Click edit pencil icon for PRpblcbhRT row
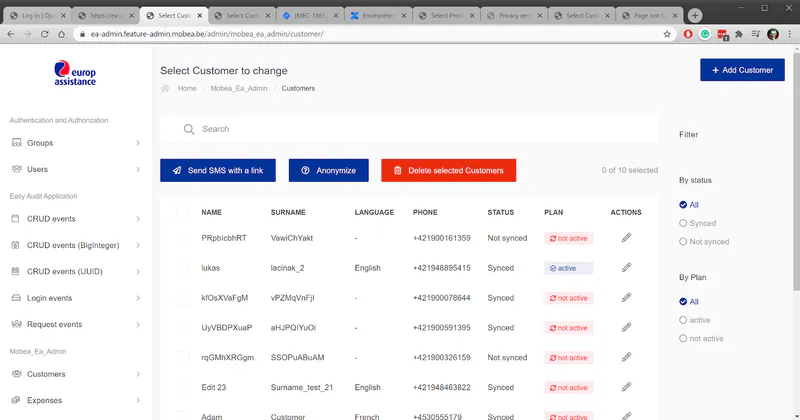Viewport: 800px width, 420px height. 626,238
